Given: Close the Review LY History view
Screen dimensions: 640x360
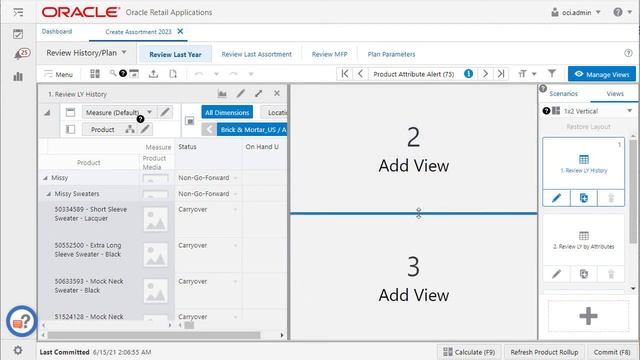Looking at the screenshot, I should (x=277, y=93).
